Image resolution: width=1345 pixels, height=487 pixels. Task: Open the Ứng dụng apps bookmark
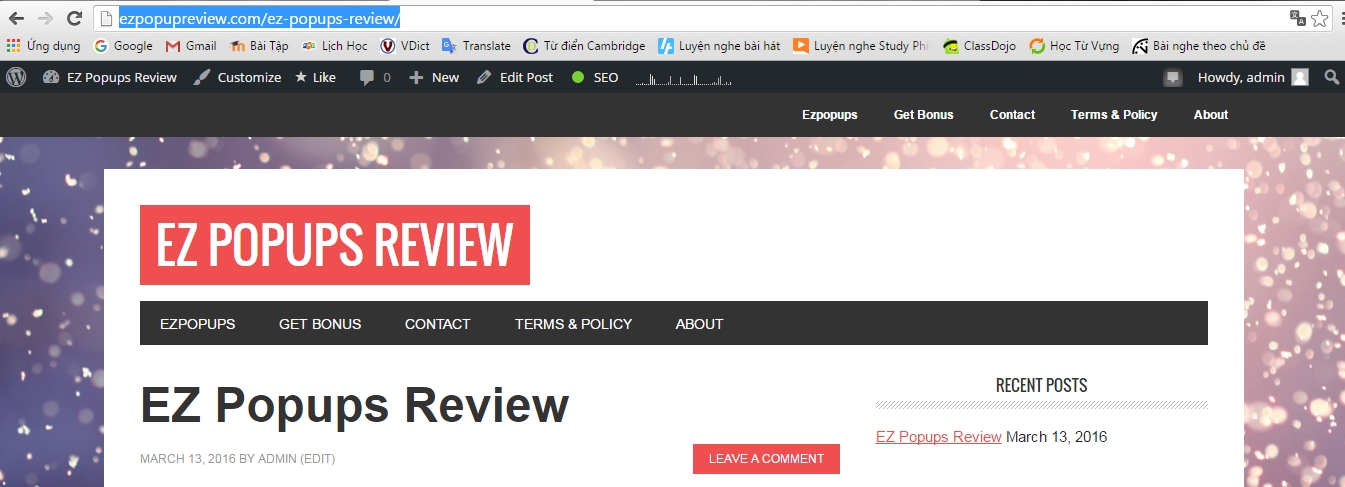(x=43, y=45)
